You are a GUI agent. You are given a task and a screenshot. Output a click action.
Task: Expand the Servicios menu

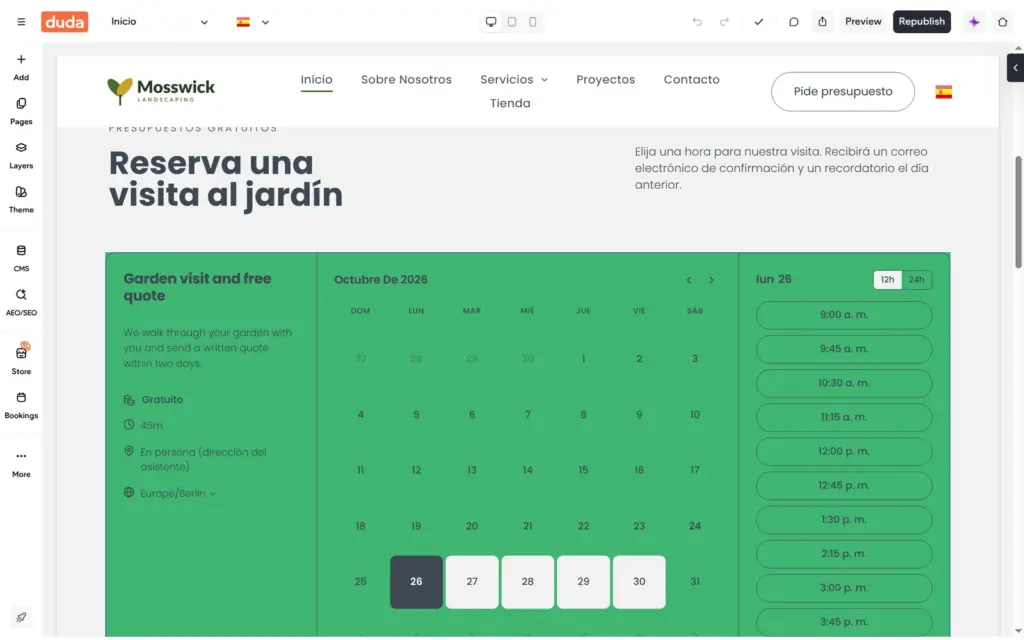(x=514, y=80)
